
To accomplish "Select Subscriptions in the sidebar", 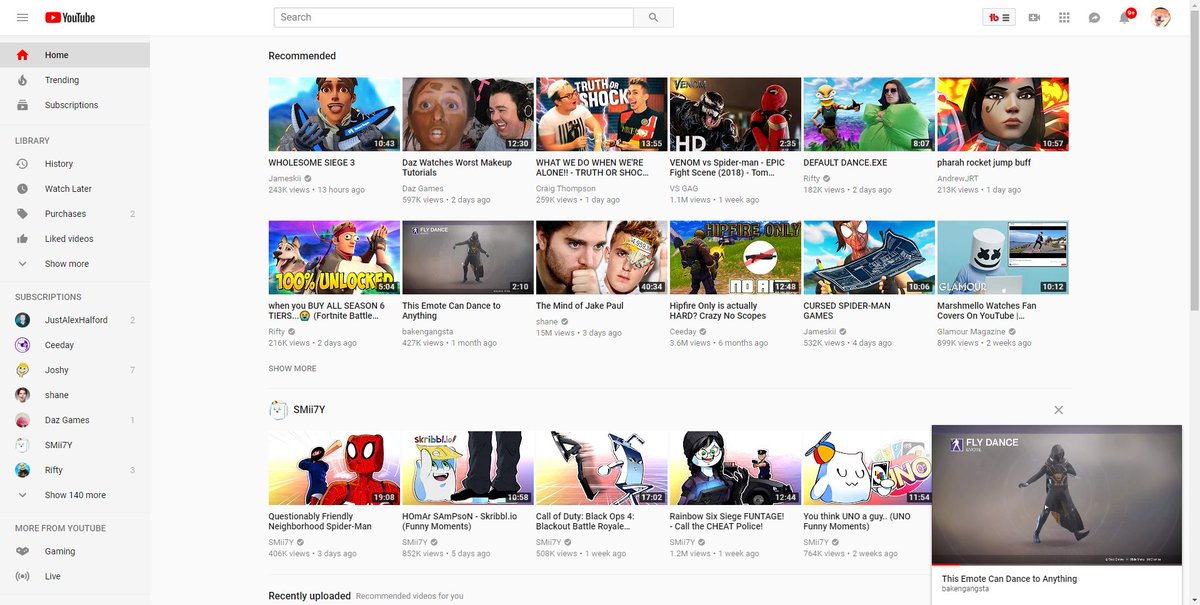I will 75,105.
